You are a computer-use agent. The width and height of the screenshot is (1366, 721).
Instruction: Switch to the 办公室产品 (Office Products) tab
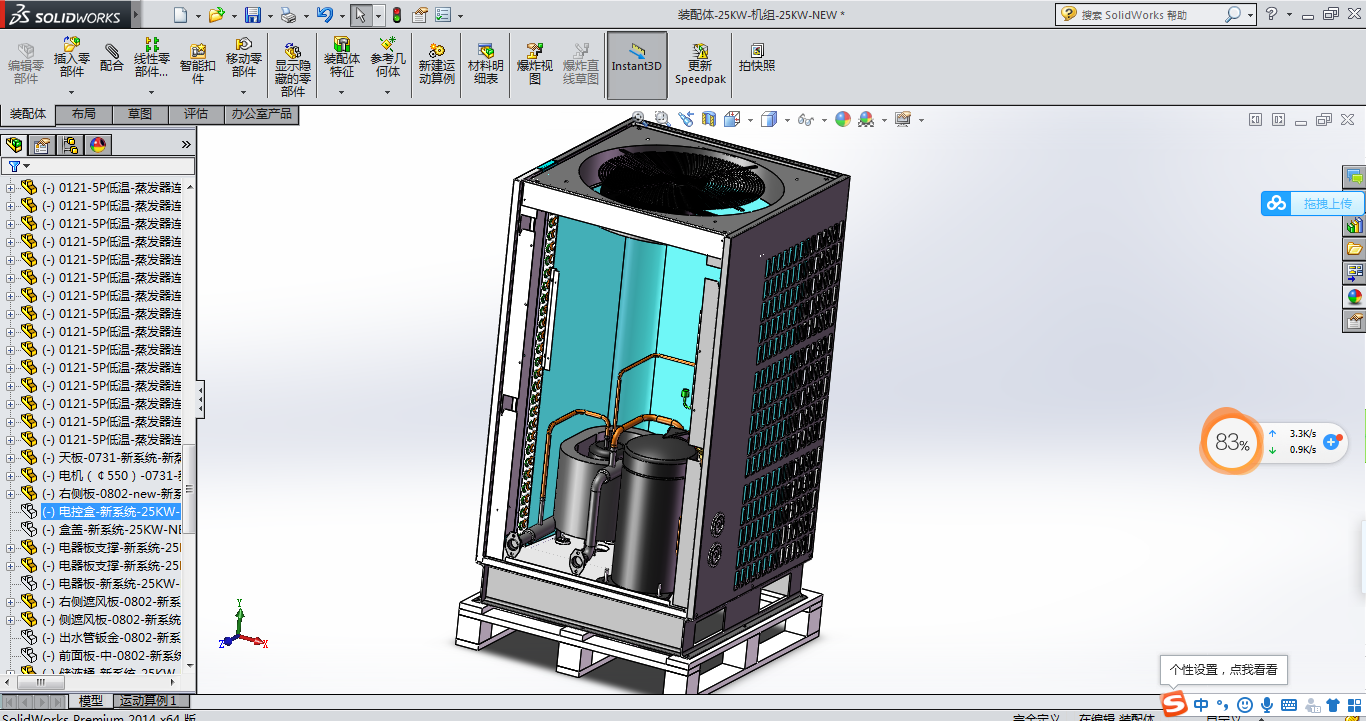[262, 114]
